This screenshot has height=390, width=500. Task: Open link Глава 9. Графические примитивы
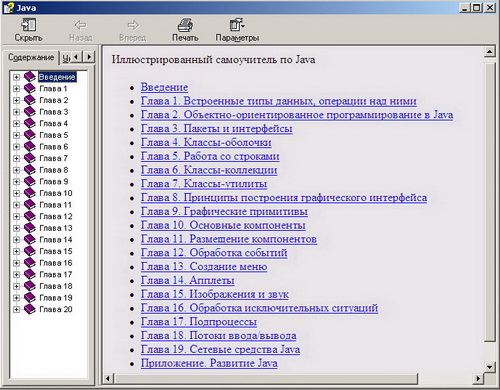click(224, 212)
